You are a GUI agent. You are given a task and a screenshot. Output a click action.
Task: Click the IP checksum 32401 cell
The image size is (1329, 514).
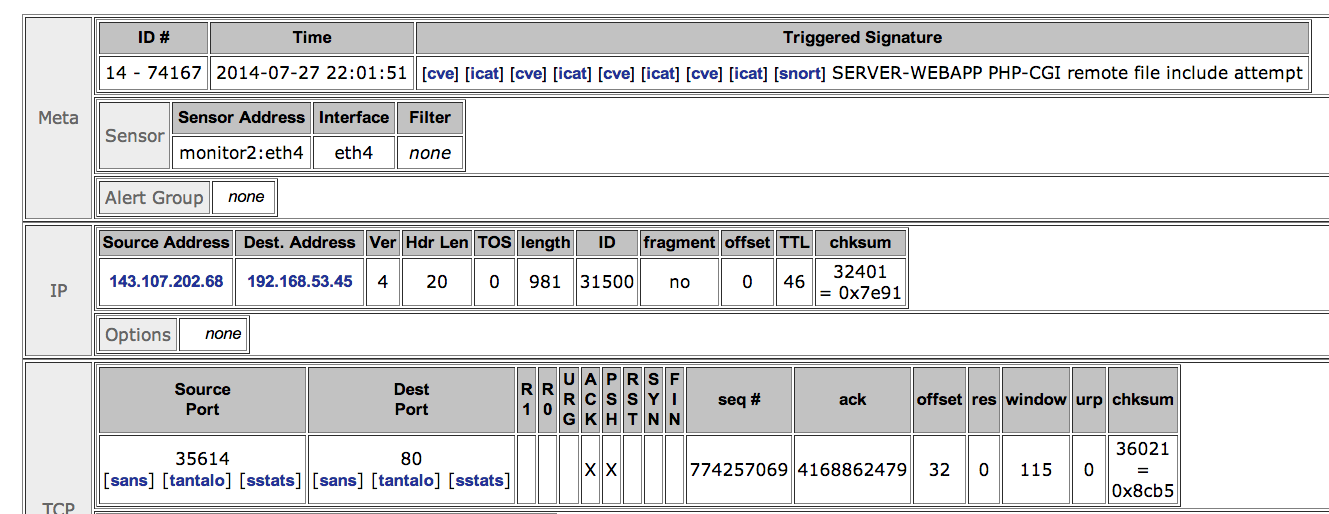(x=860, y=282)
